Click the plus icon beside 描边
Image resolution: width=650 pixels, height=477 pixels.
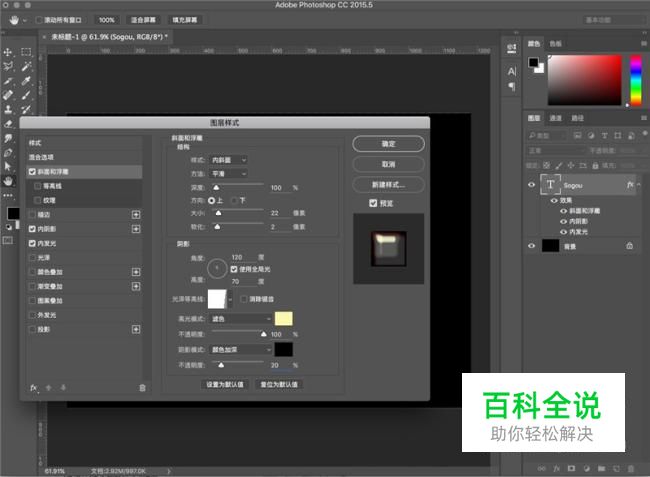click(x=136, y=215)
